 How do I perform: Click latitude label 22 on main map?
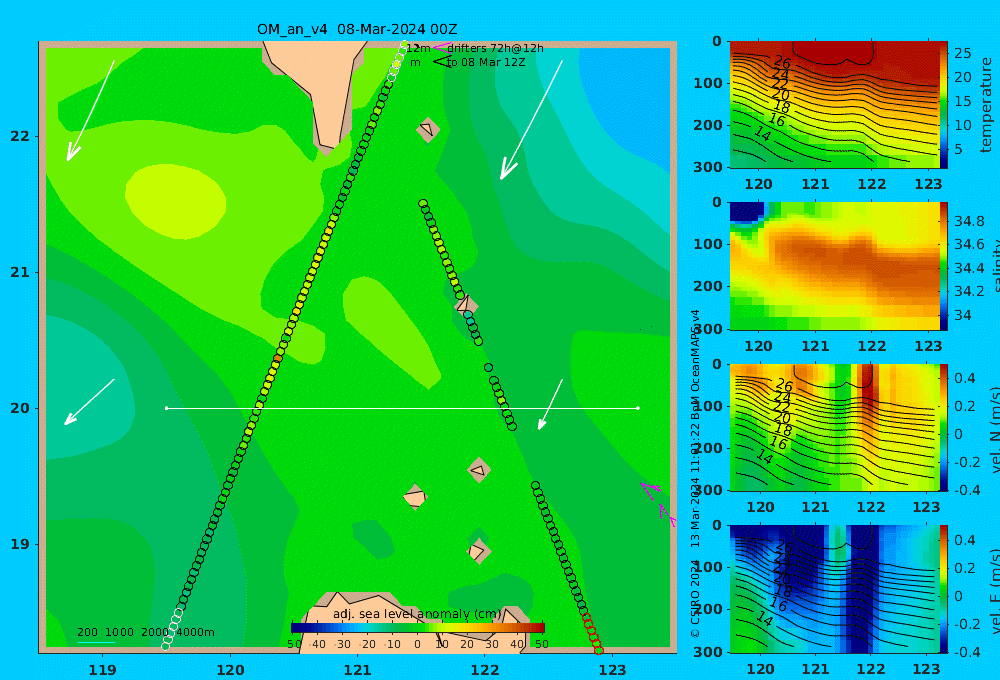pyautogui.click(x=20, y=136)
